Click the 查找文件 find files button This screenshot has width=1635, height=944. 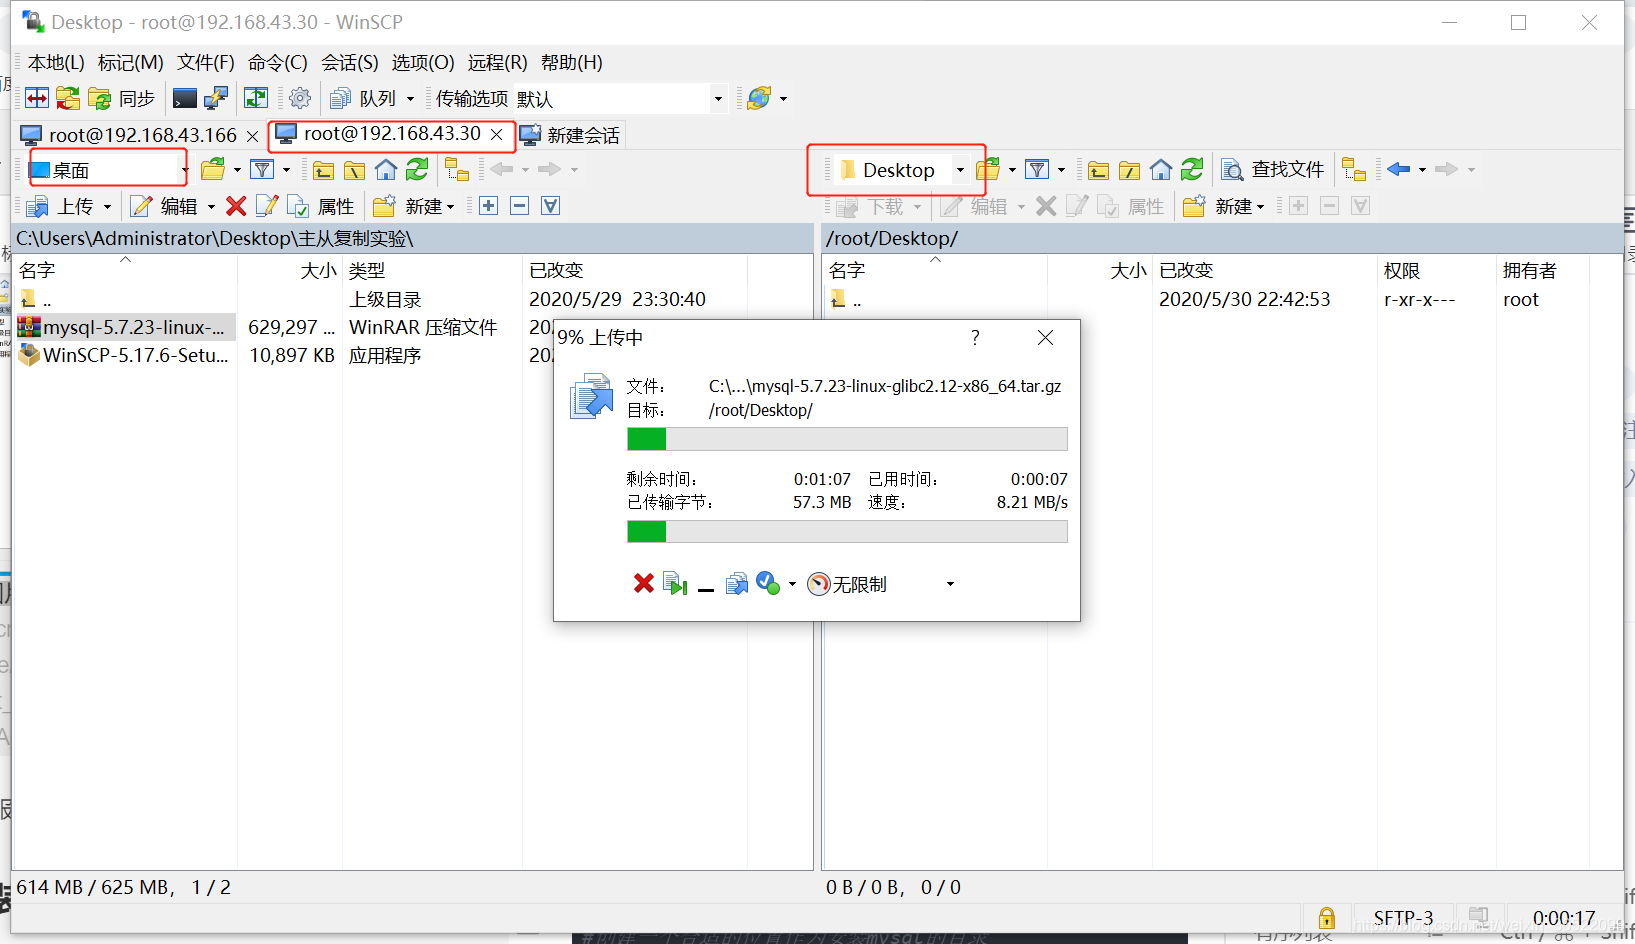[x=1273, y=169]
